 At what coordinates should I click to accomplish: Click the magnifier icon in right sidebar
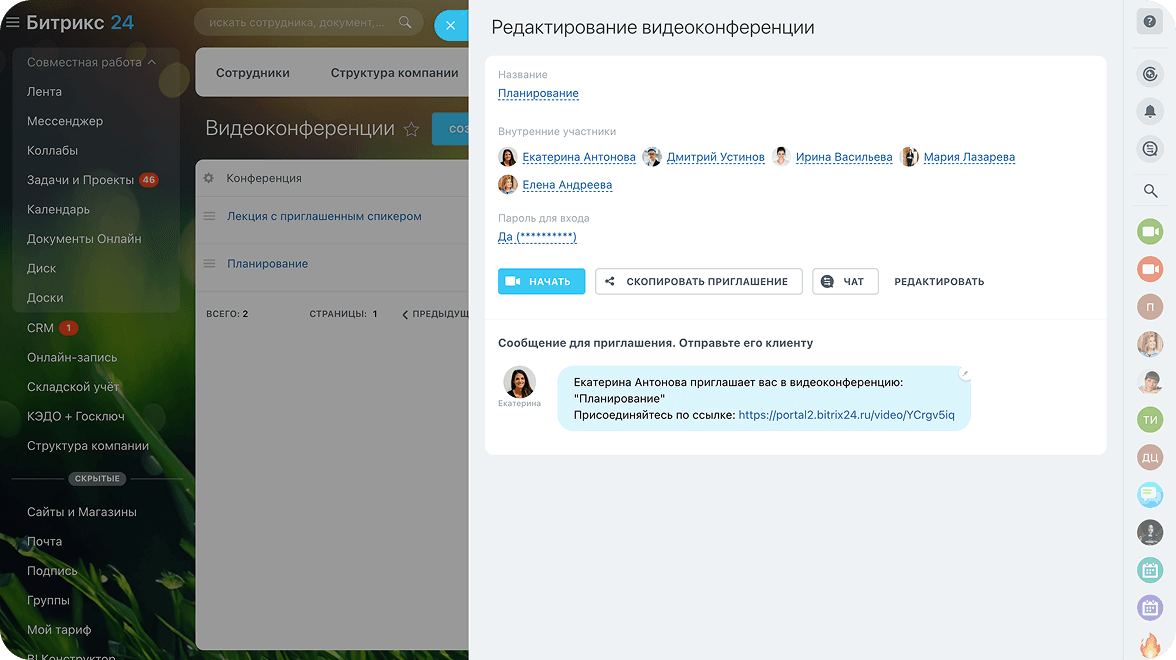coord(1150,191)
